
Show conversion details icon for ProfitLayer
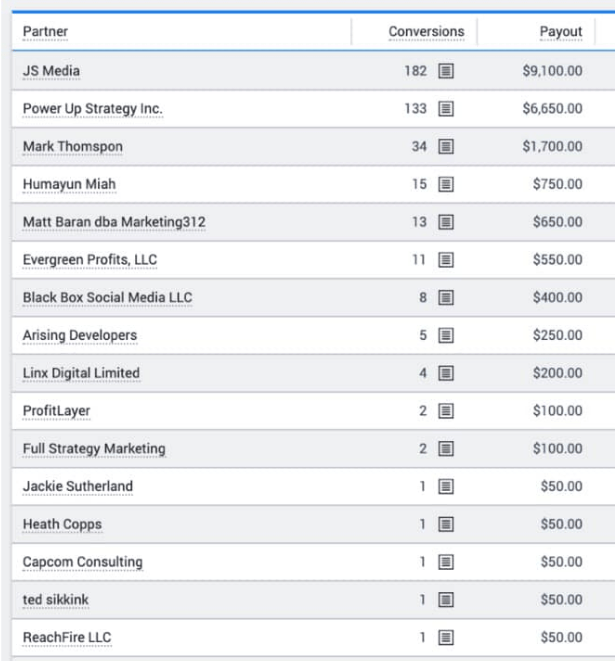pos(446,411)
